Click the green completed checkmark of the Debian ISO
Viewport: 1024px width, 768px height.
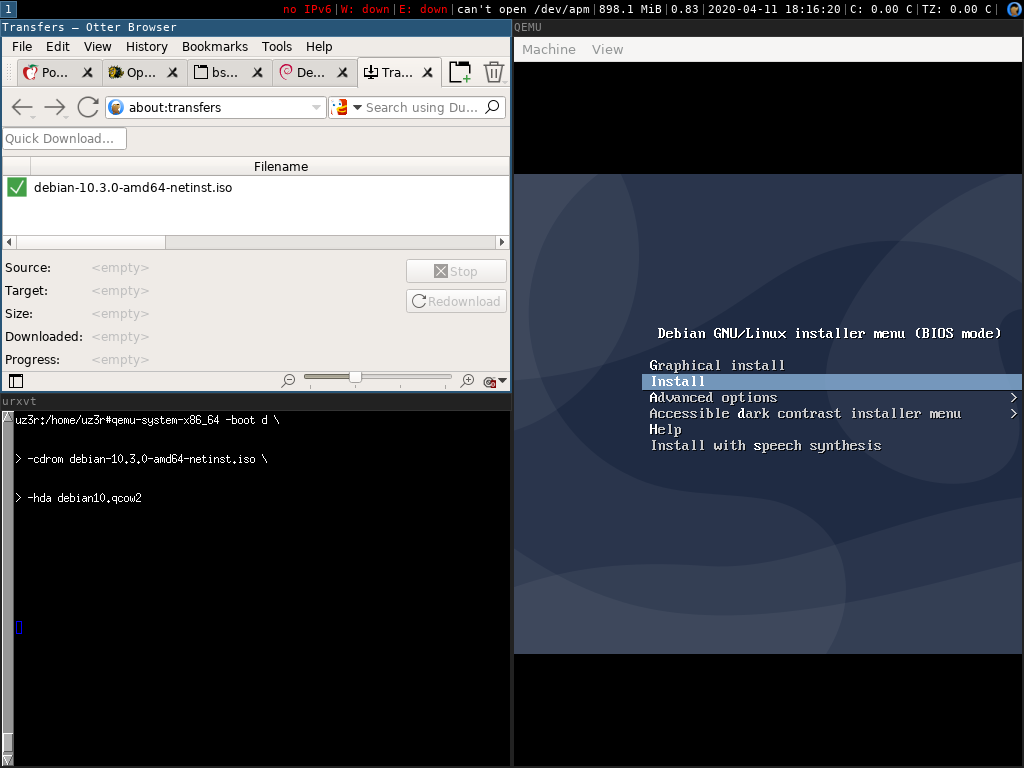17,187
